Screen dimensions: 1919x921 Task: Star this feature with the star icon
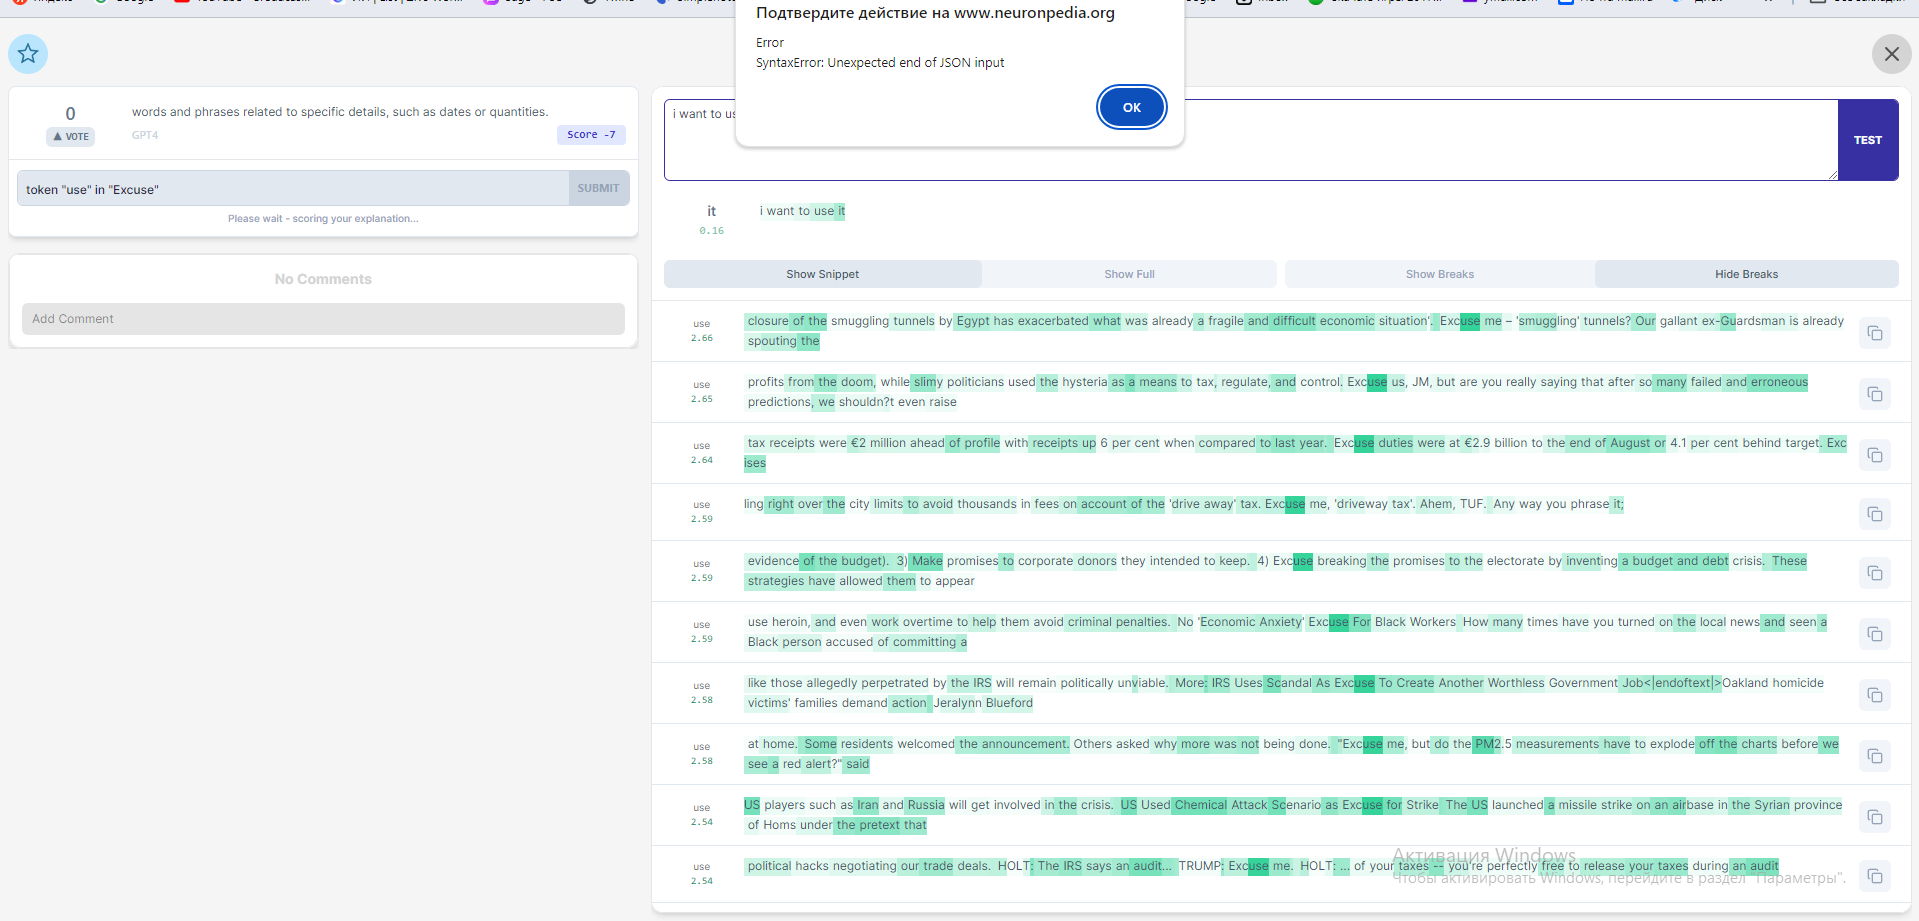point(28,54)
